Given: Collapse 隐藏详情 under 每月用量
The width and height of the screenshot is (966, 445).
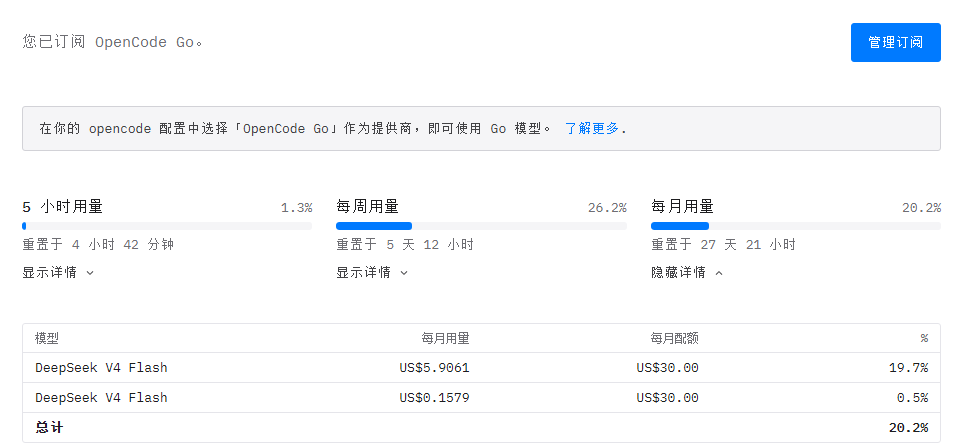Looking at the screenshot, I should 687,272.
